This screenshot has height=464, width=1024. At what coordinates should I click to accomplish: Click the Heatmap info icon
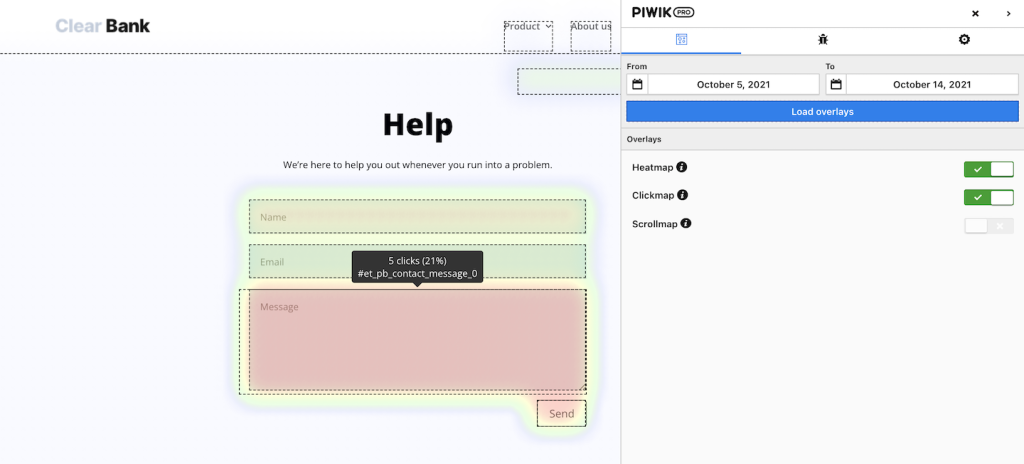point(682,167)
